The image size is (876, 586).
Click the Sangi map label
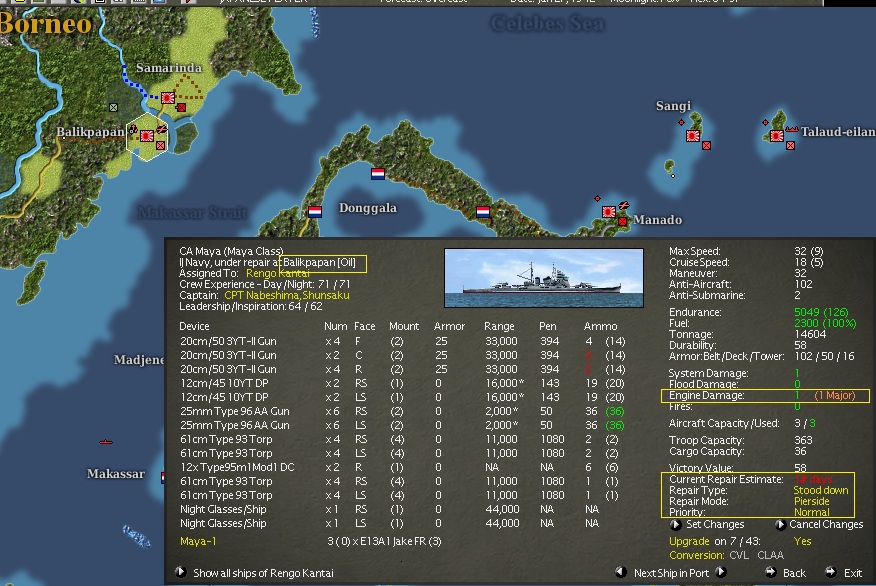(x=673, y=106)
